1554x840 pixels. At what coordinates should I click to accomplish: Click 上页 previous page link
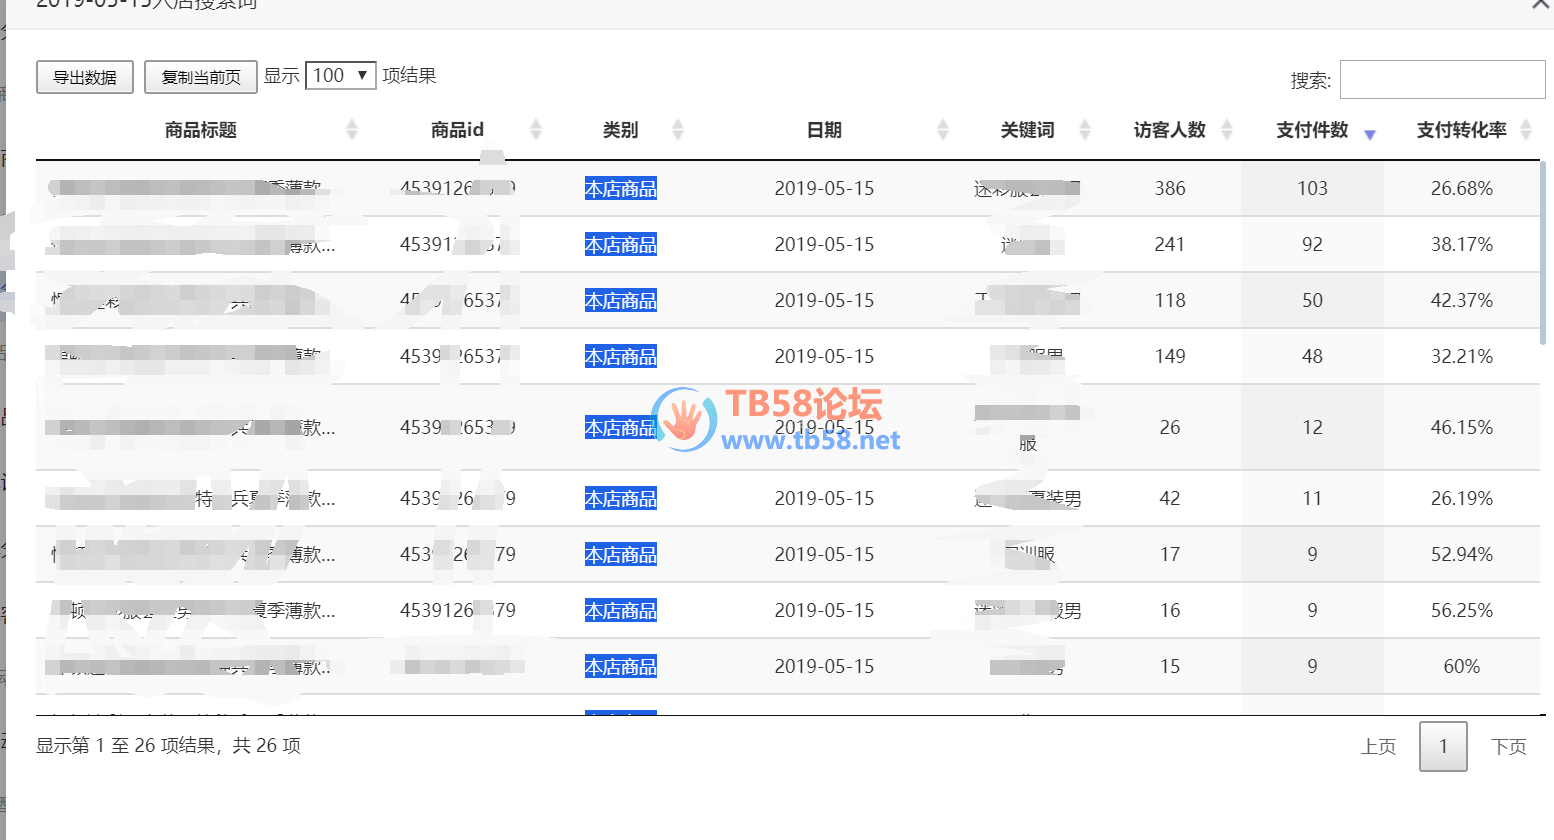click(x=1377, y=747)
